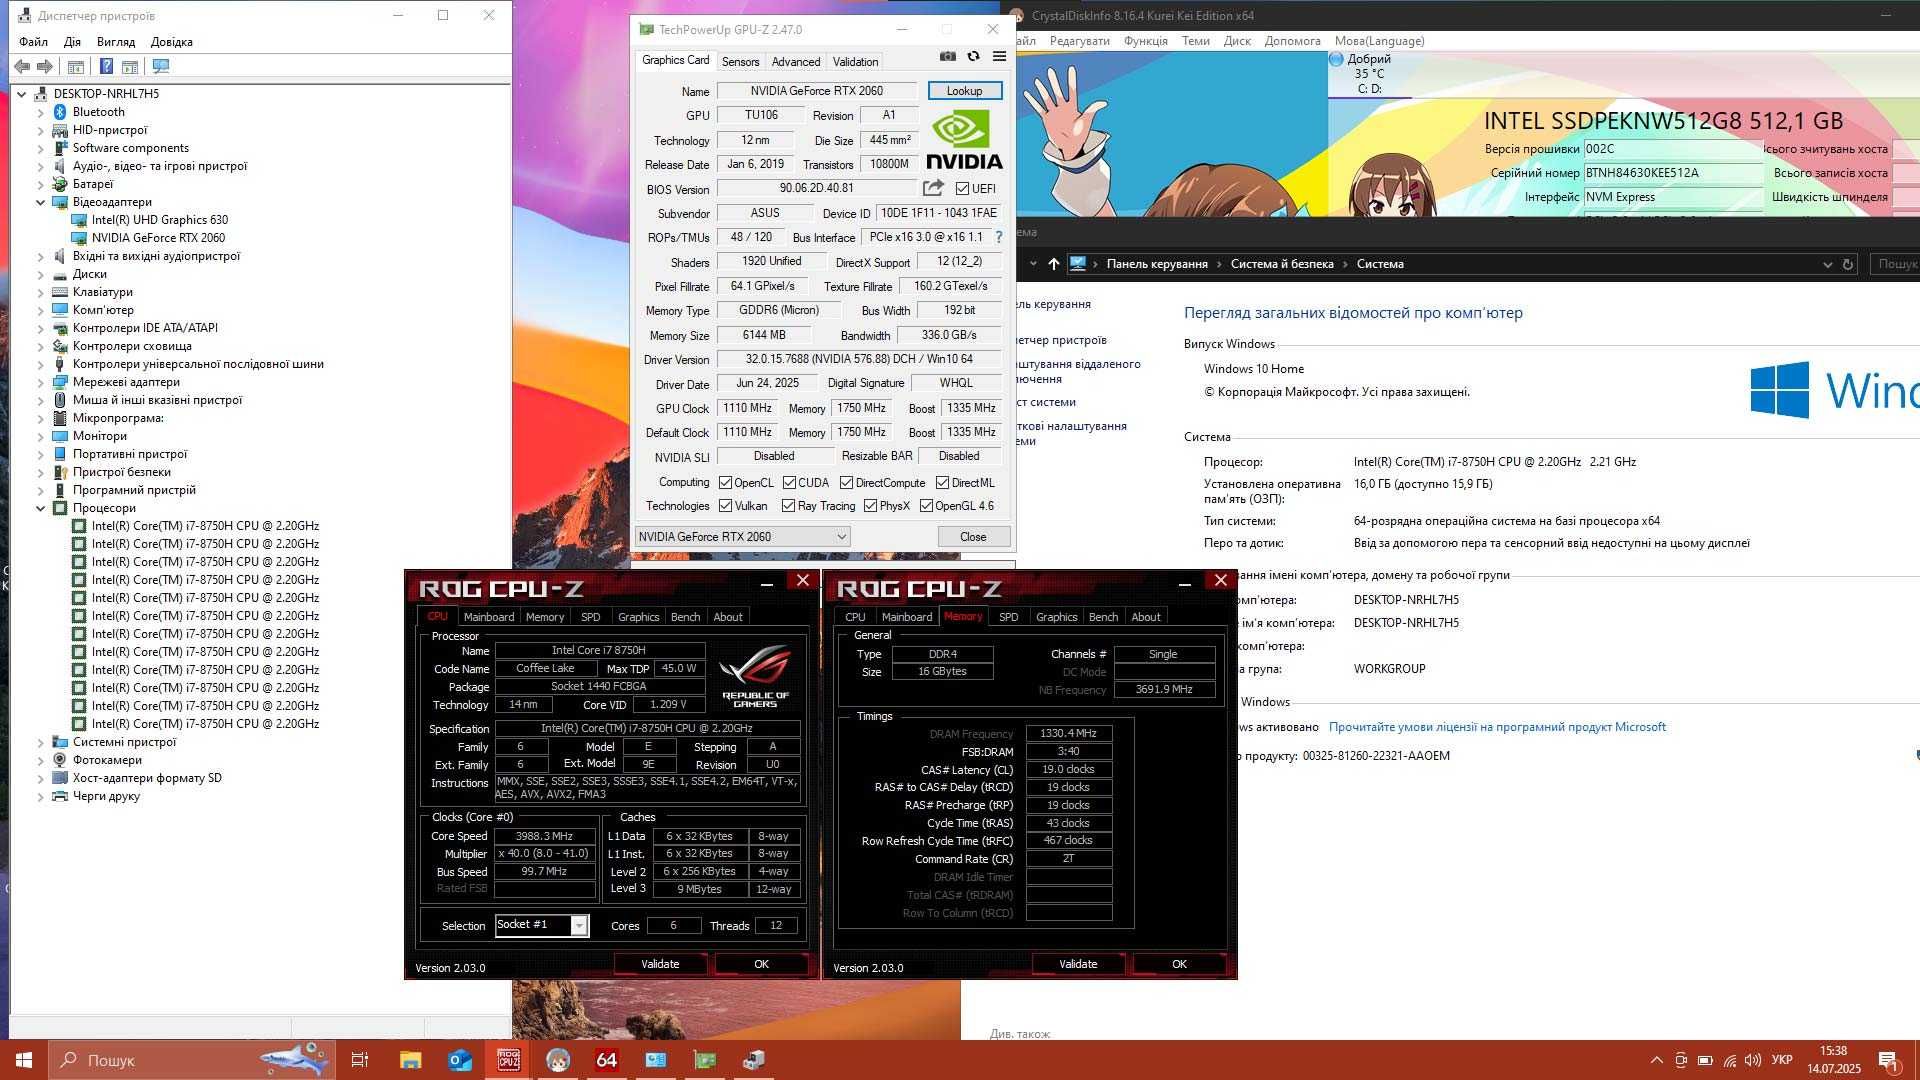Expand Монітори node in Device Manager
Viewport: 1920px width, 1080px height.
tap(41, 436)
